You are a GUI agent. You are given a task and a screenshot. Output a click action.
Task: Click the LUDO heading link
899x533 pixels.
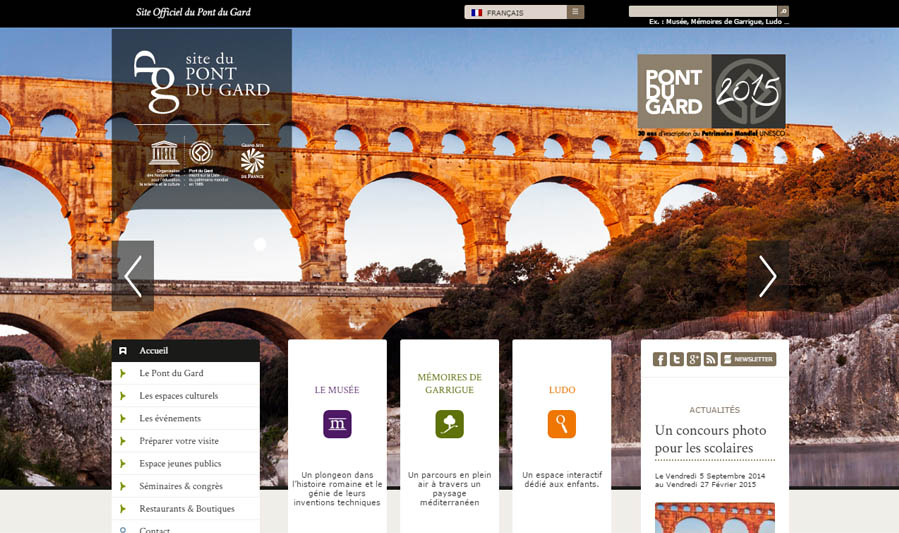tap(562, 390)
